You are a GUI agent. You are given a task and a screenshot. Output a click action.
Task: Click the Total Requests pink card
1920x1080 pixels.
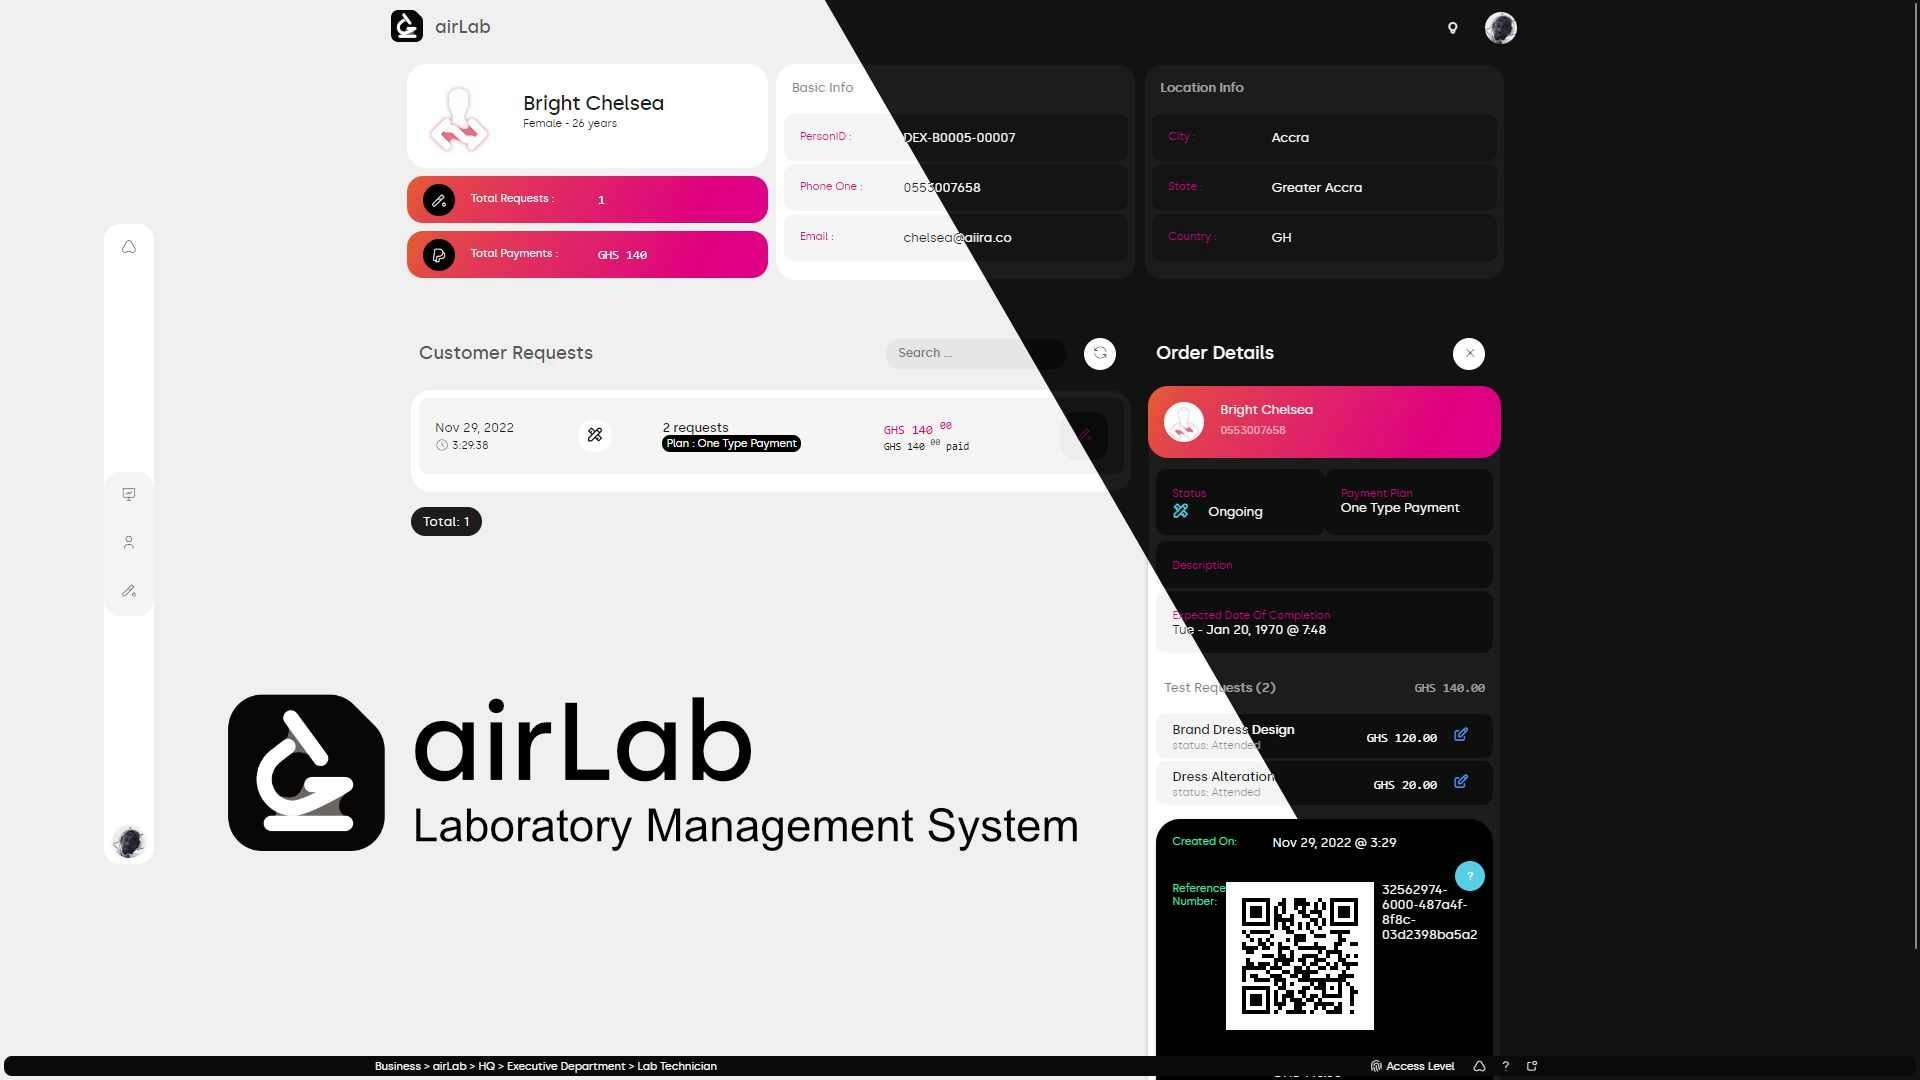587,200
